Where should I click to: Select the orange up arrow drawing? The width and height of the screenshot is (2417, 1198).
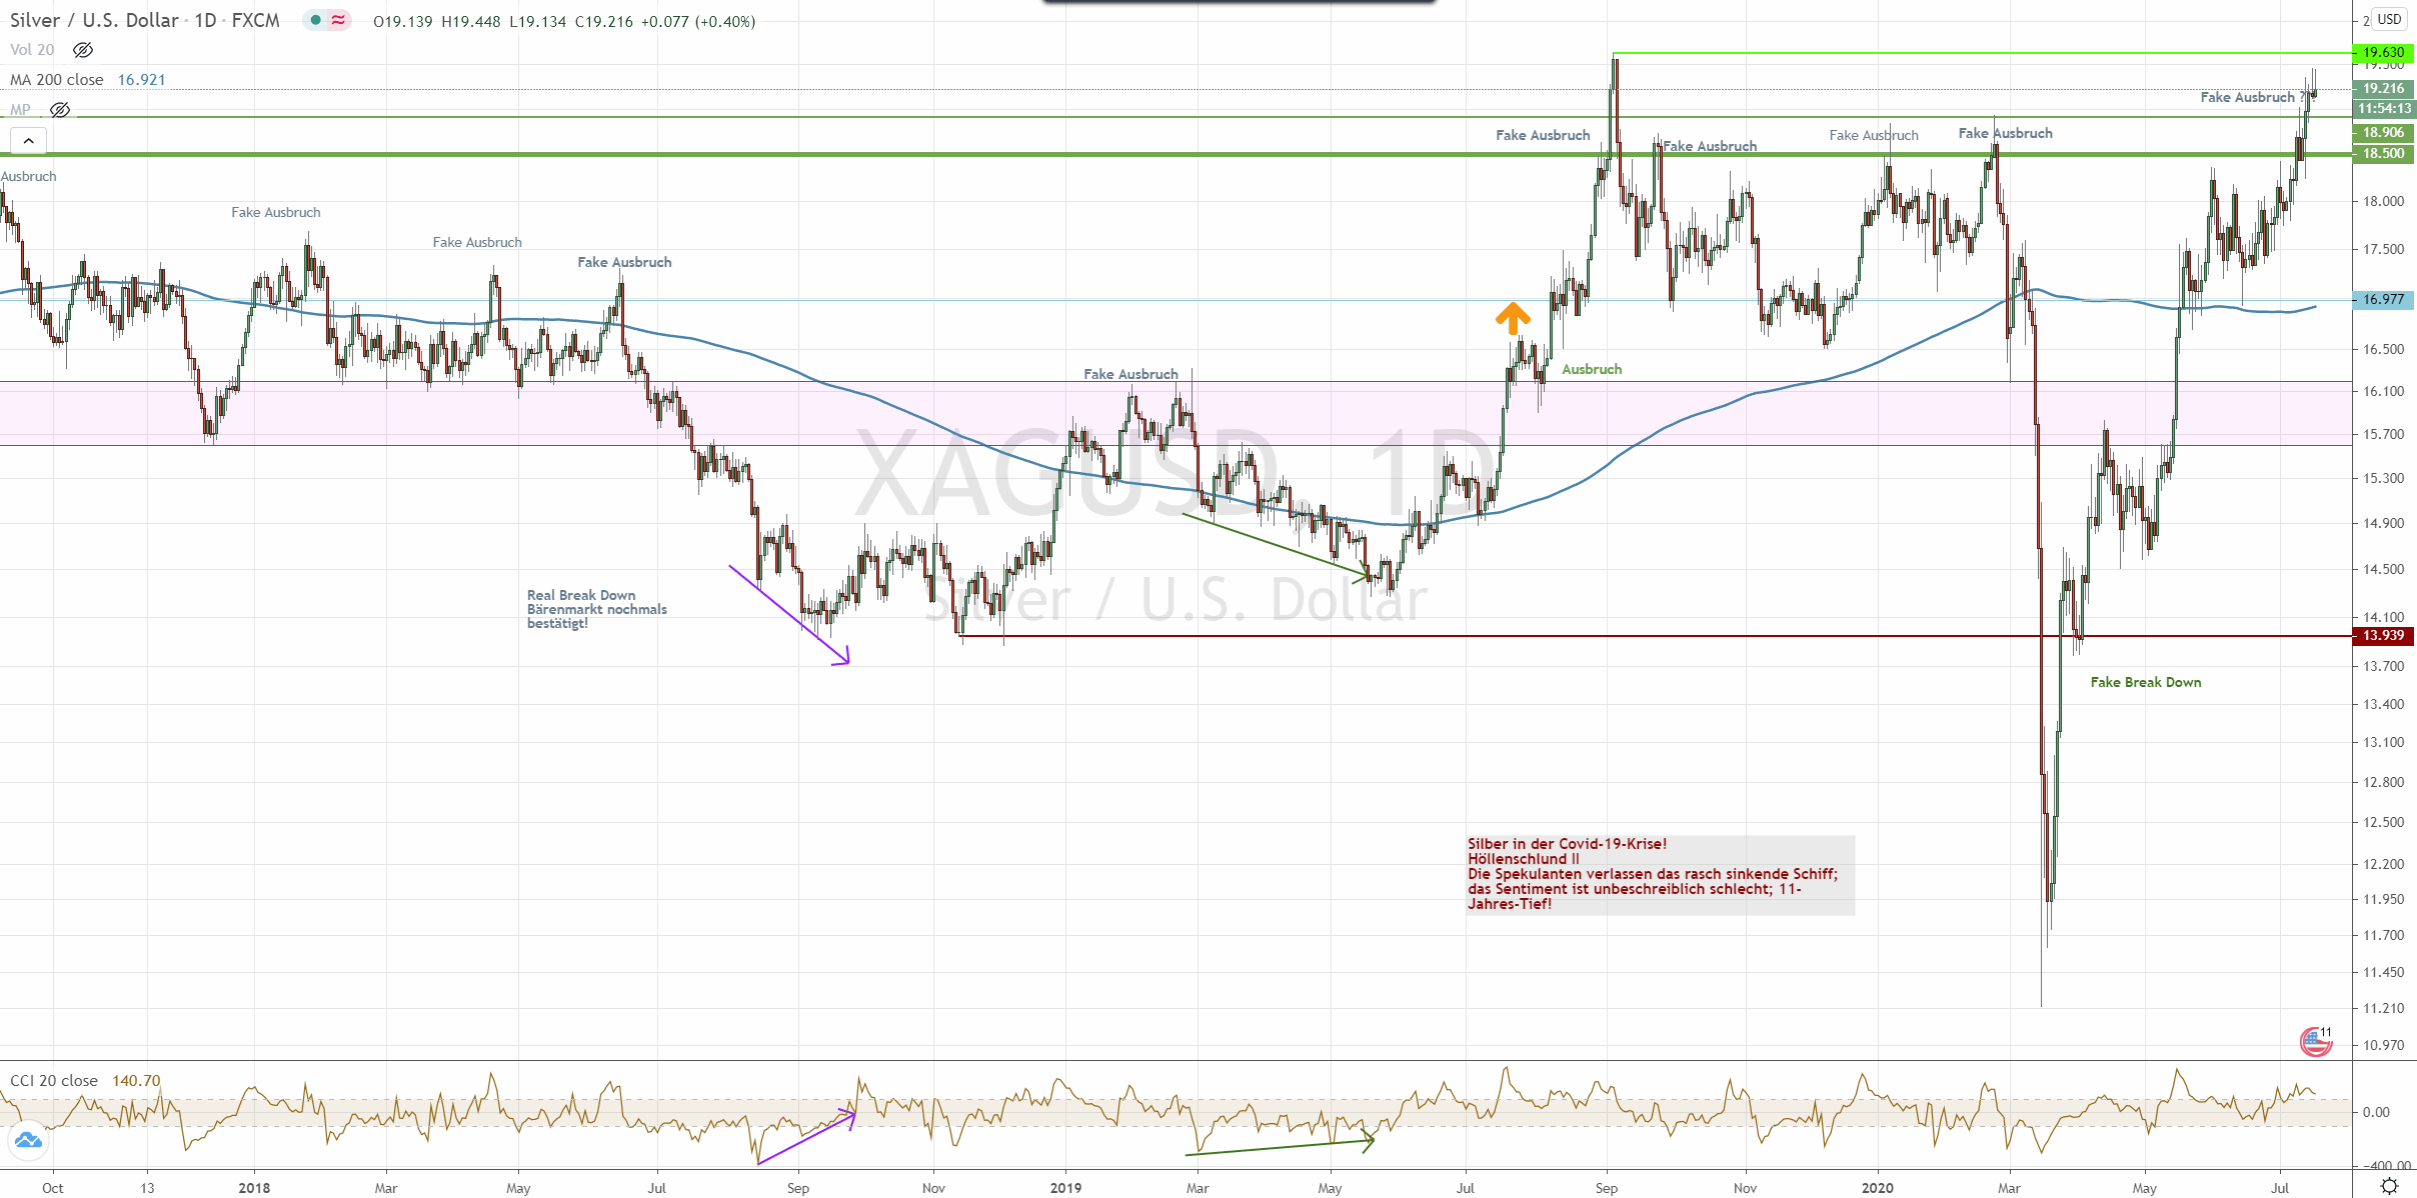[1513, 318]
